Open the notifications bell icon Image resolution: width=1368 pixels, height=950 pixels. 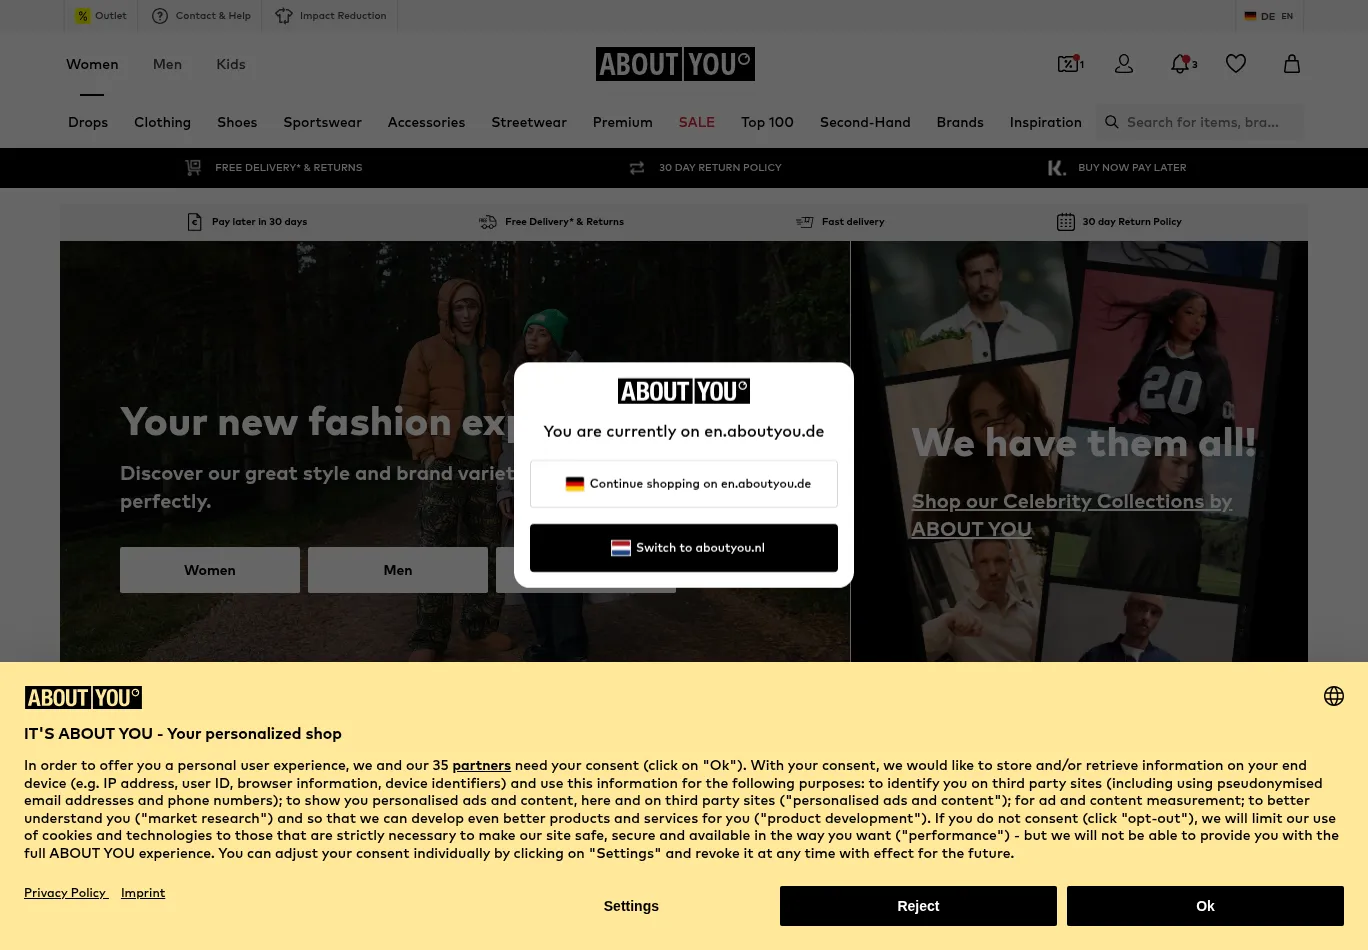1181,64
